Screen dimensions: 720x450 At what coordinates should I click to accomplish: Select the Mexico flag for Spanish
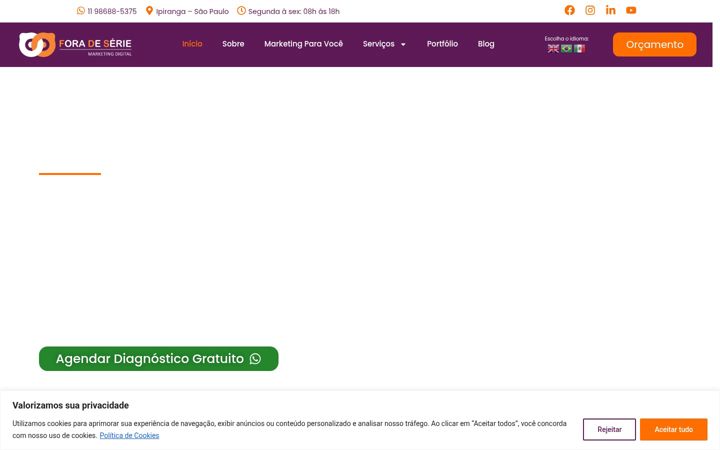[579, 49]
